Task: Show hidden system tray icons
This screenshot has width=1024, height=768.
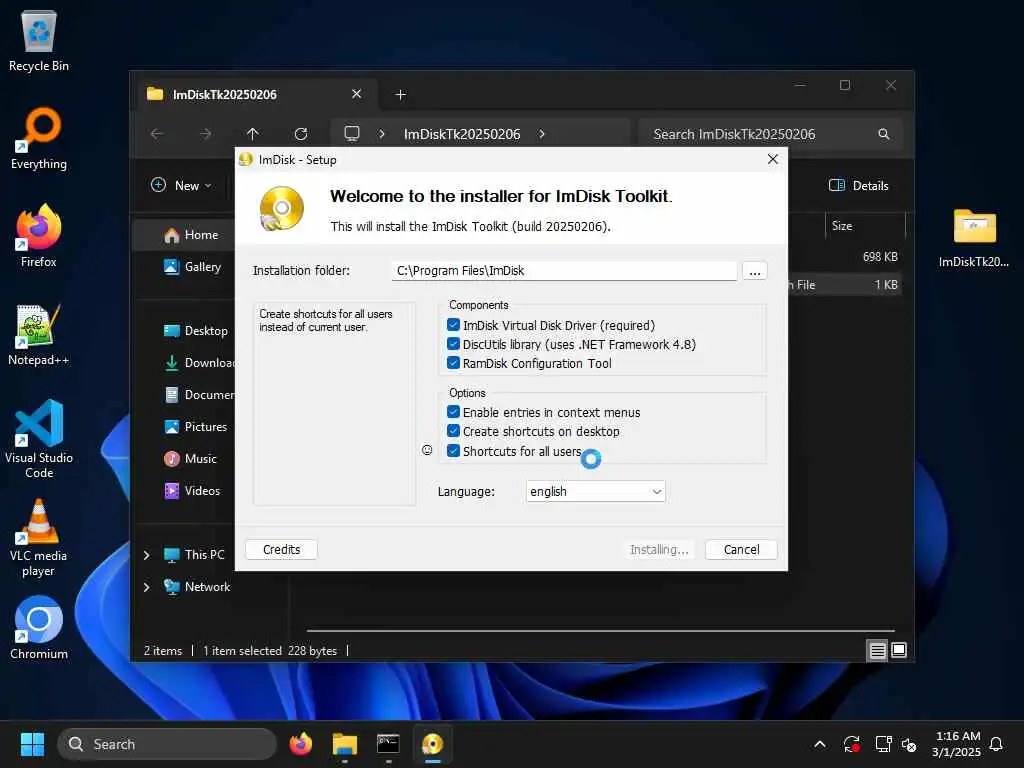Action: tap(820, 744)
